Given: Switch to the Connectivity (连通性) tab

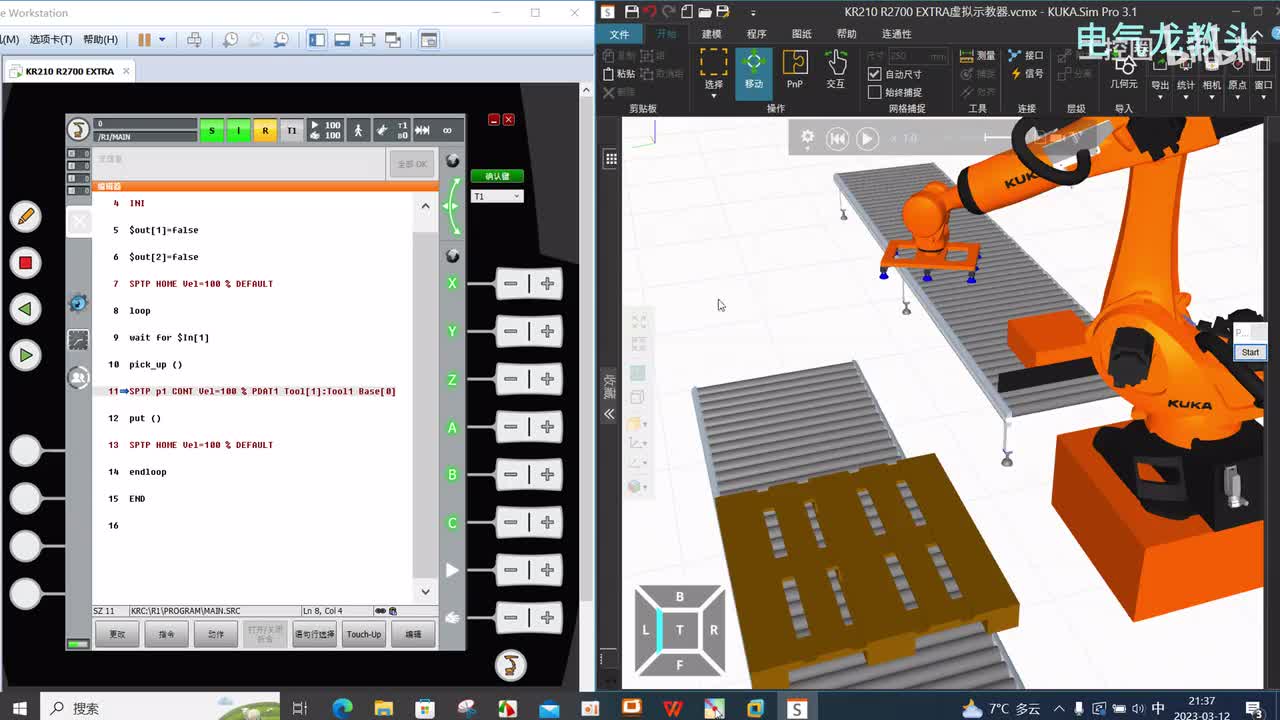Looking at the screenshot, I should tap(896, 34).
